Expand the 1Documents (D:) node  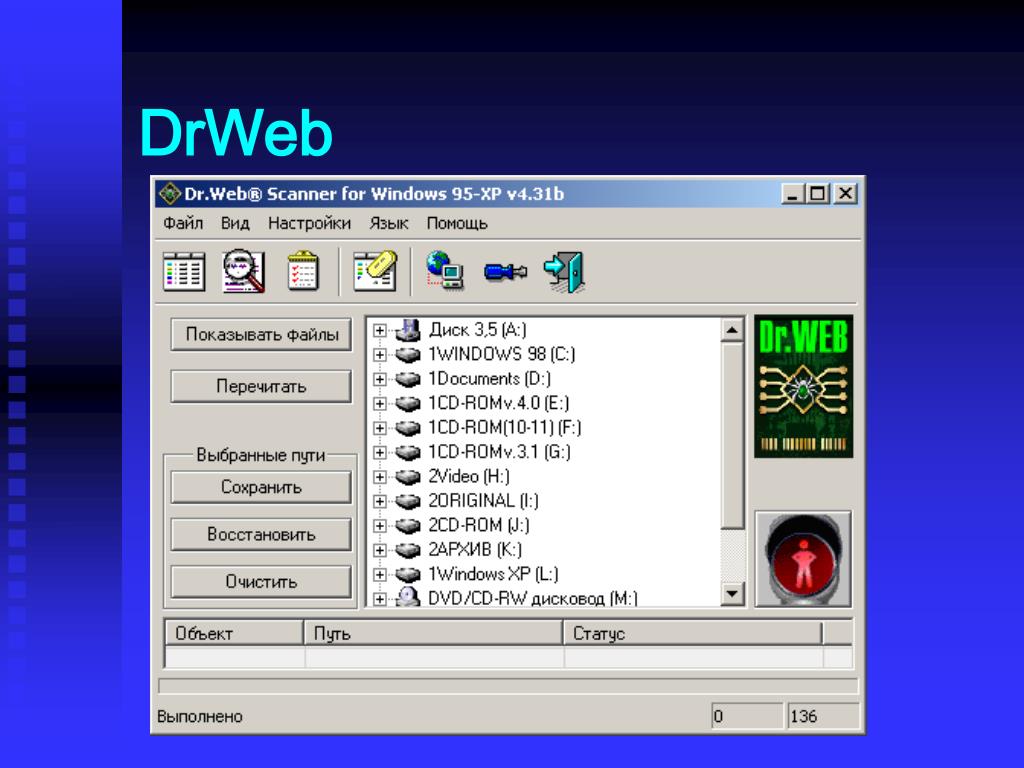tap(379, 379)
